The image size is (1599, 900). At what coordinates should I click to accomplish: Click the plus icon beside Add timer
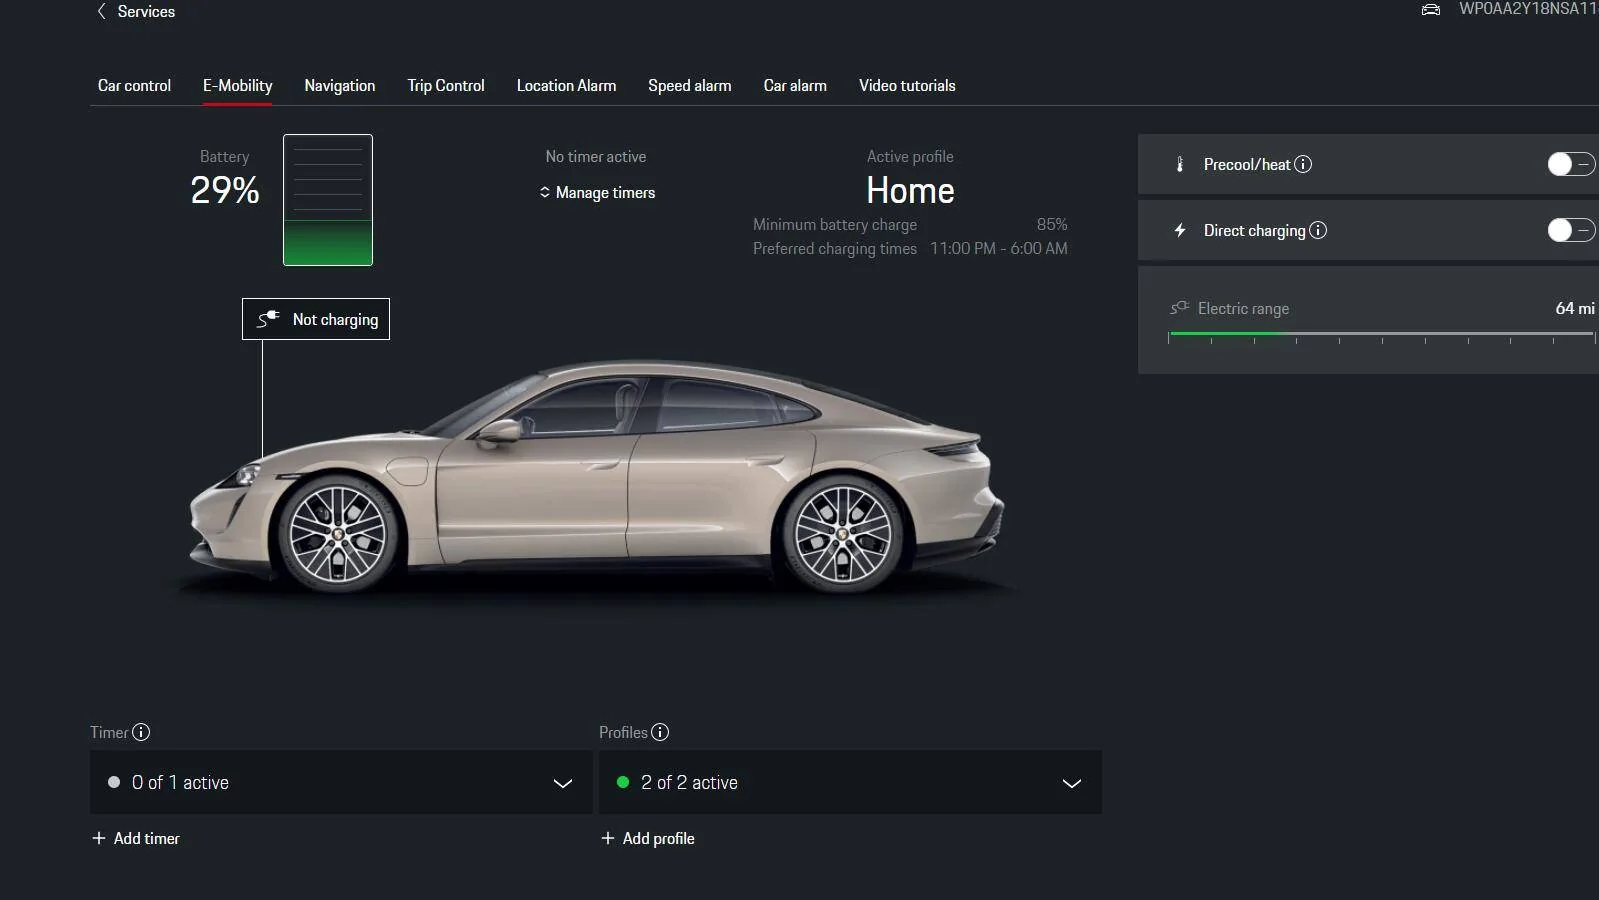click(99, 838)
